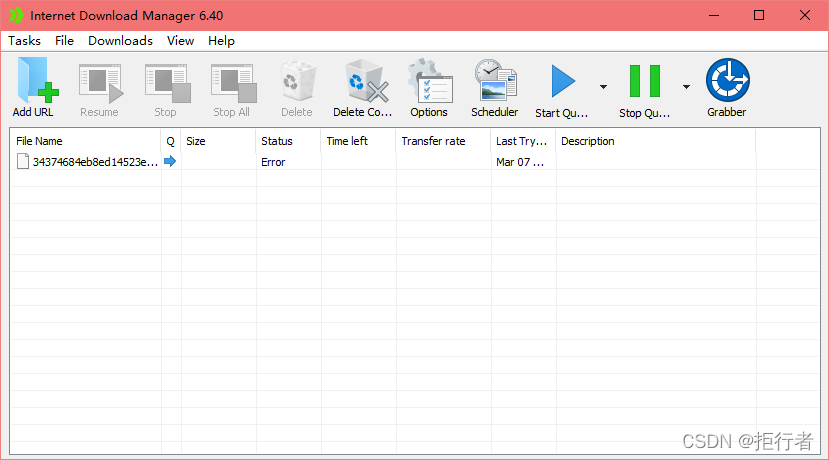Sort by Description column header
Image resolution: width=829 pixels, height=460 pixels.
(x=656, y=141)
